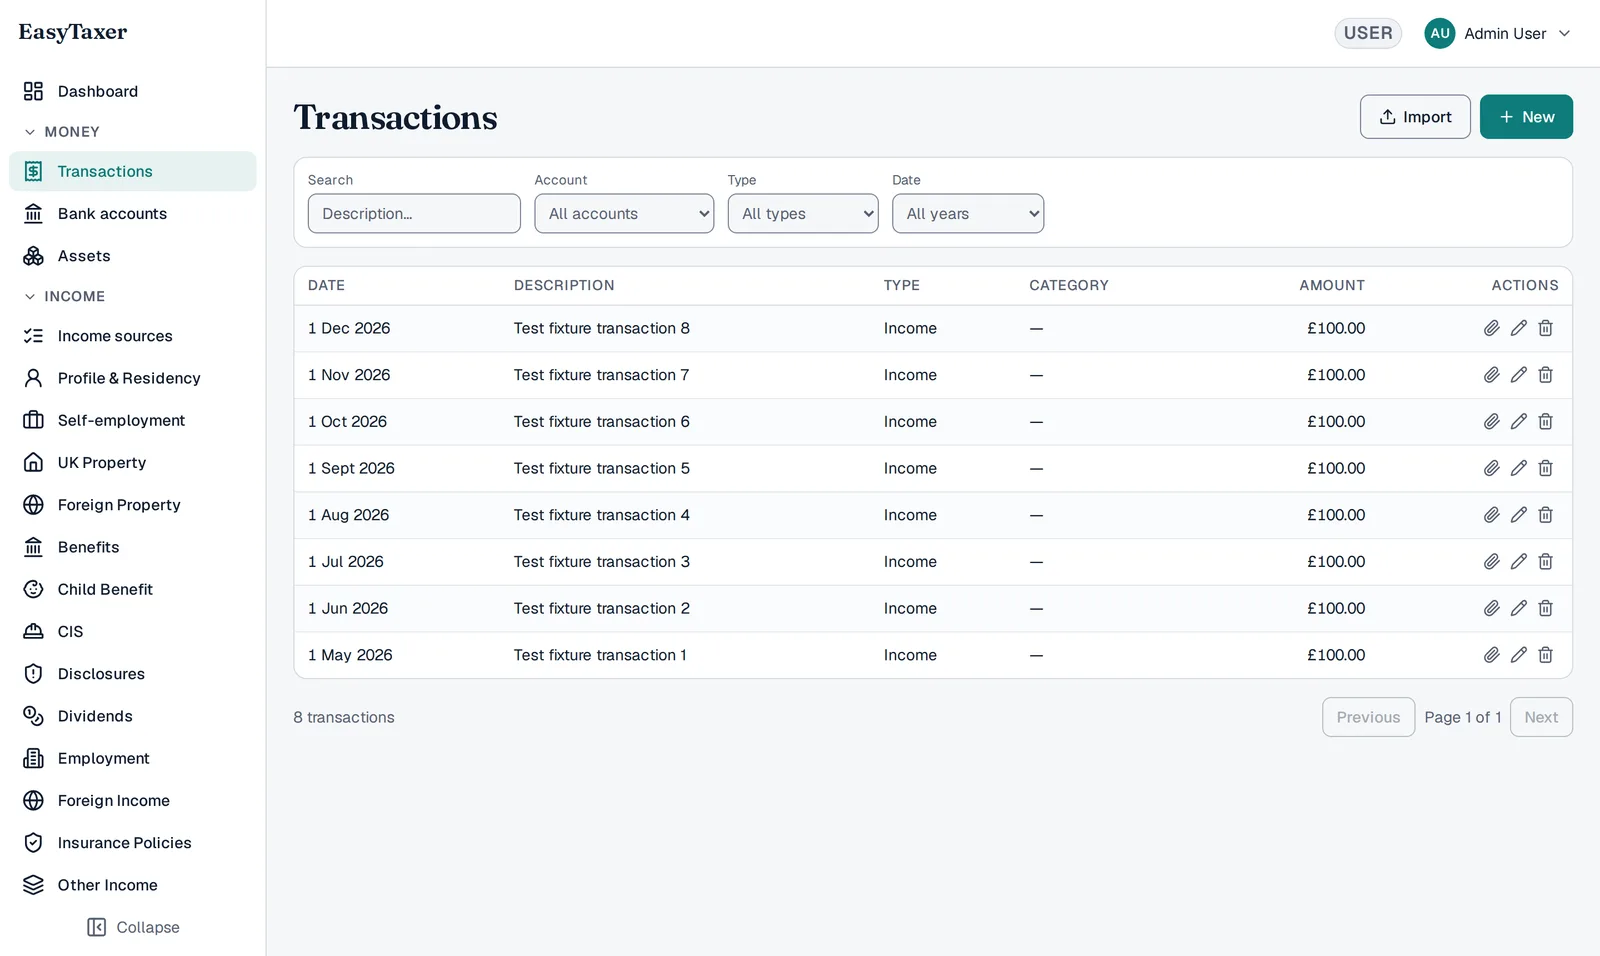1600x956 pixels.
Task: Open the Admin User account menu
Action: (1498, 34)
